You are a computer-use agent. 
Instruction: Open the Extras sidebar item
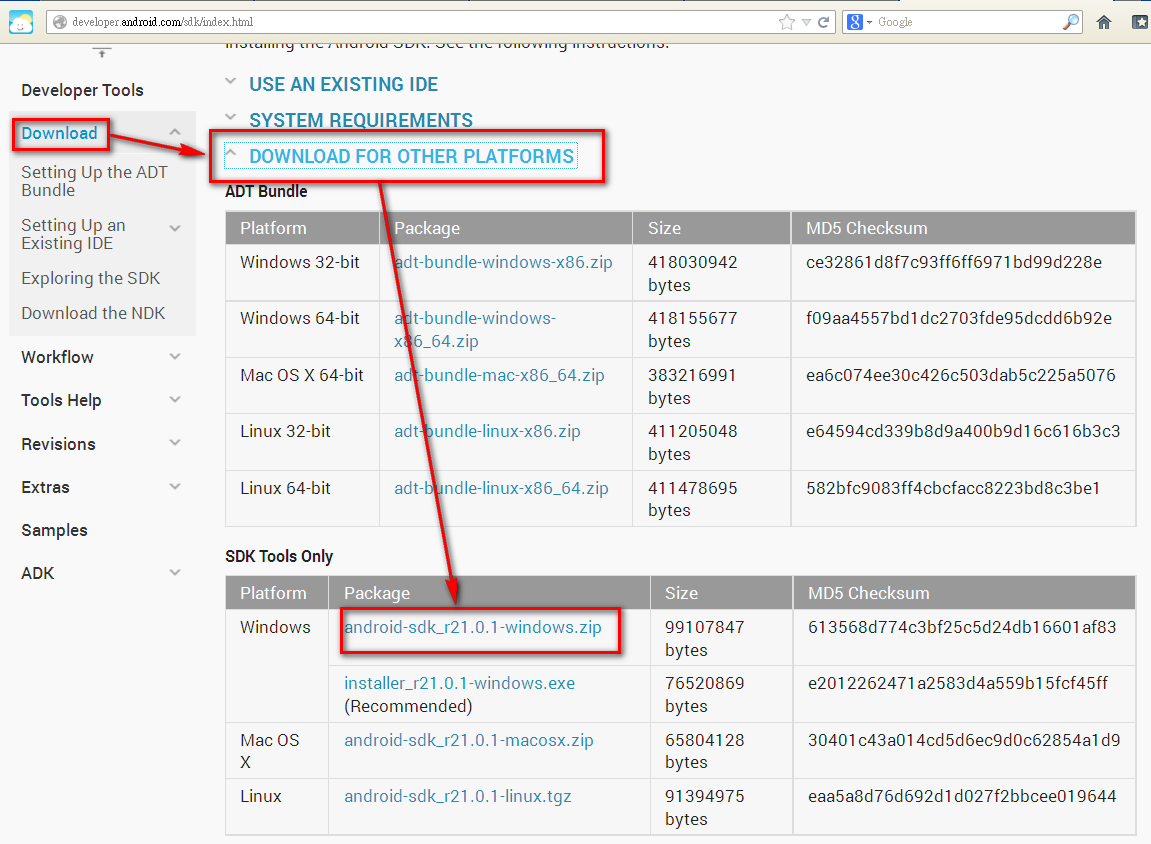coord(46,487)
